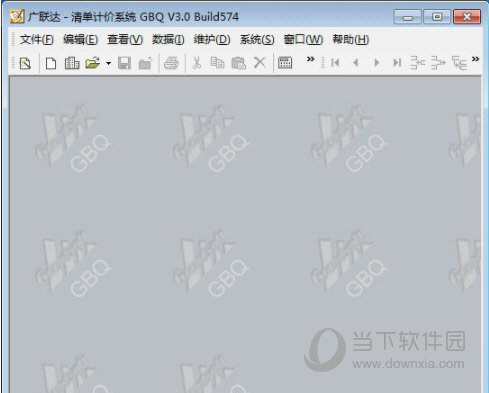Open the 系统(S) menu

pos(257,40)
